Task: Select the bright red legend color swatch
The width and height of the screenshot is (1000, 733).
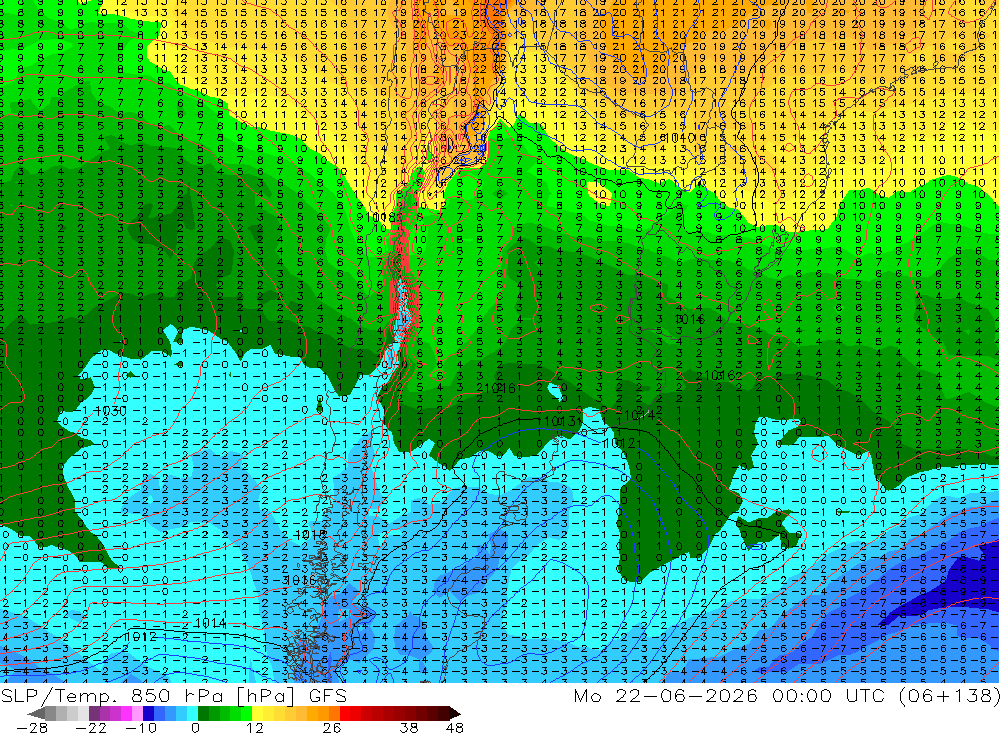Action: point(345,713)
